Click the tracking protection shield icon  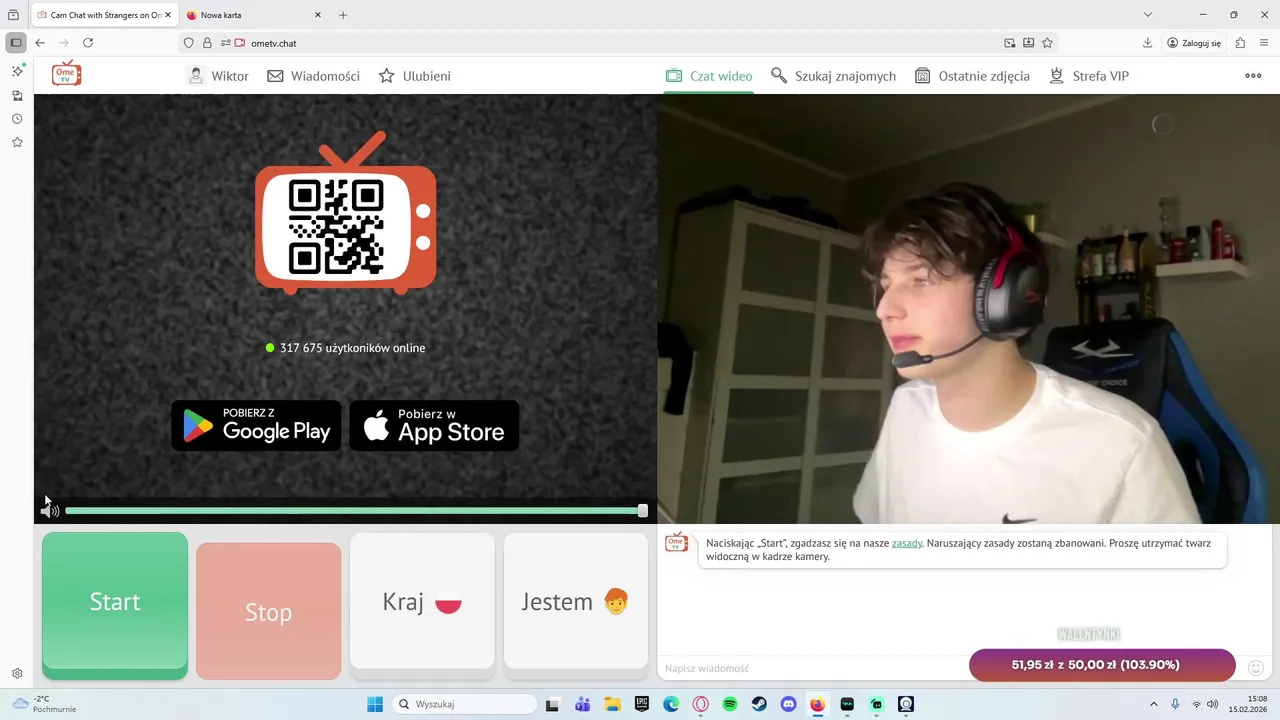point(188,43)
